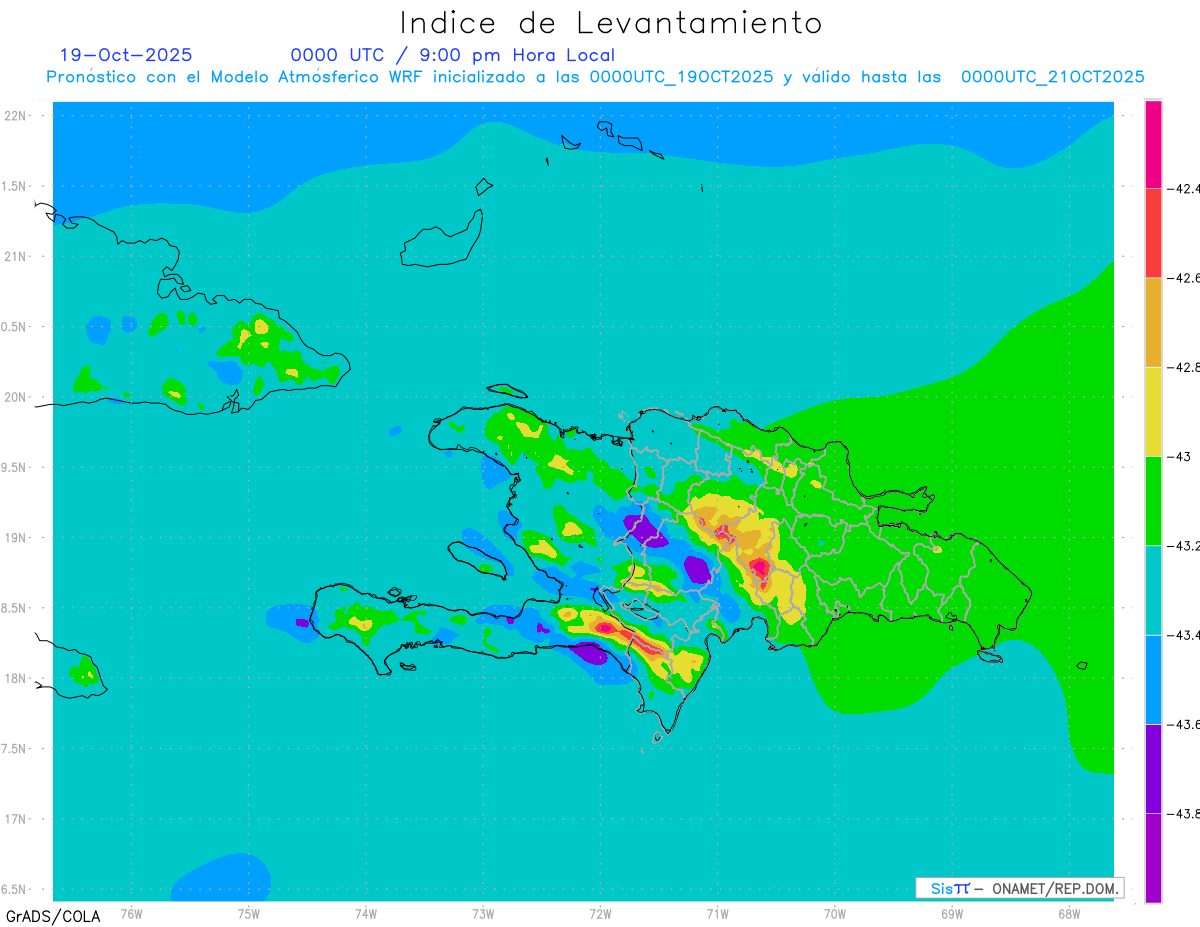This screenshot has height=927, width=1200.
Task: Click the teal swatch between -43.2 and -43.4
Action: (x=1153, y=590)
